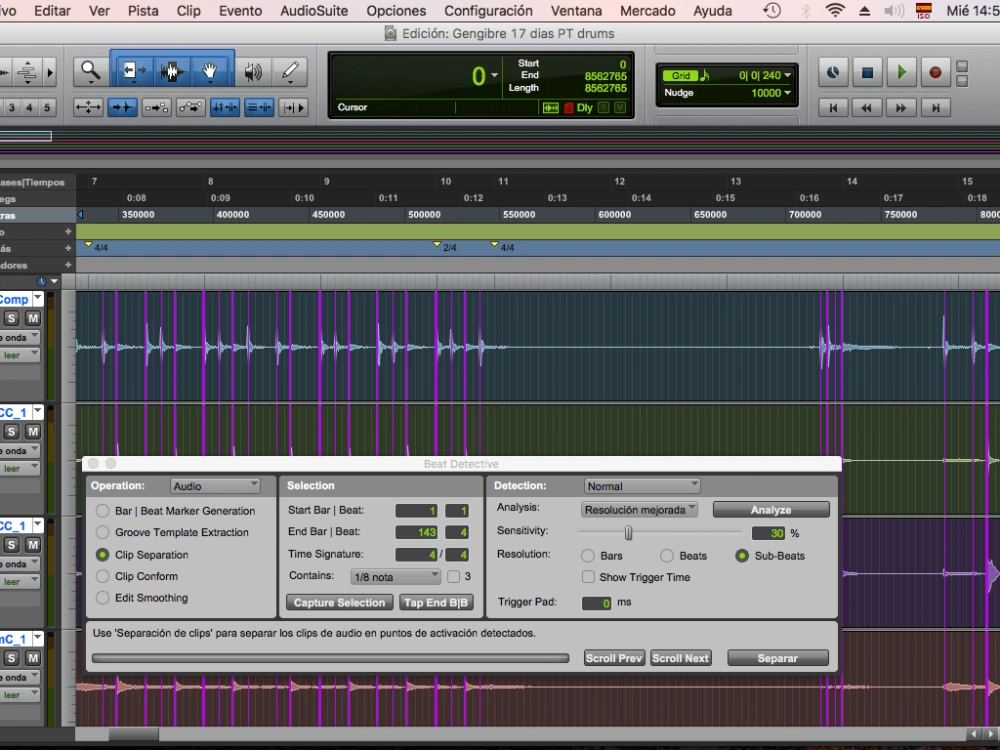Click the Separar button
This screenshot has height=750, width=1000.
click(778, 657)
